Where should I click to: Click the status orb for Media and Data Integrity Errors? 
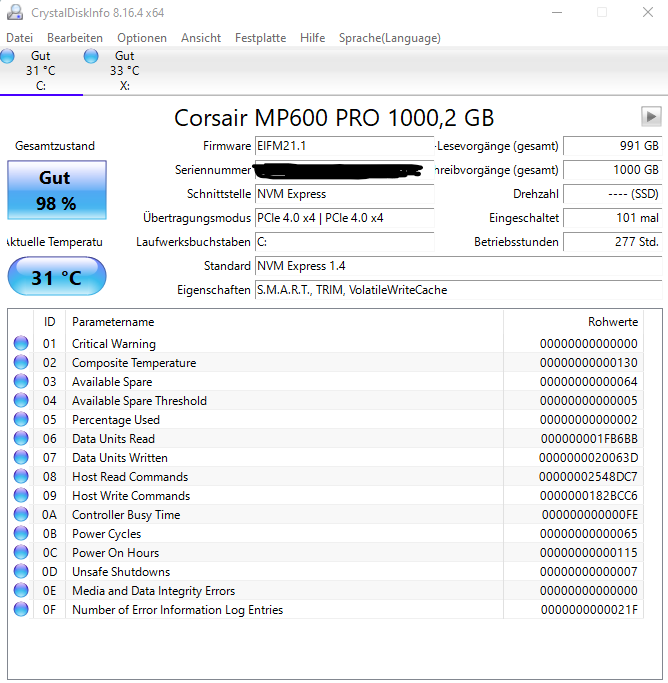pos(21,590)
